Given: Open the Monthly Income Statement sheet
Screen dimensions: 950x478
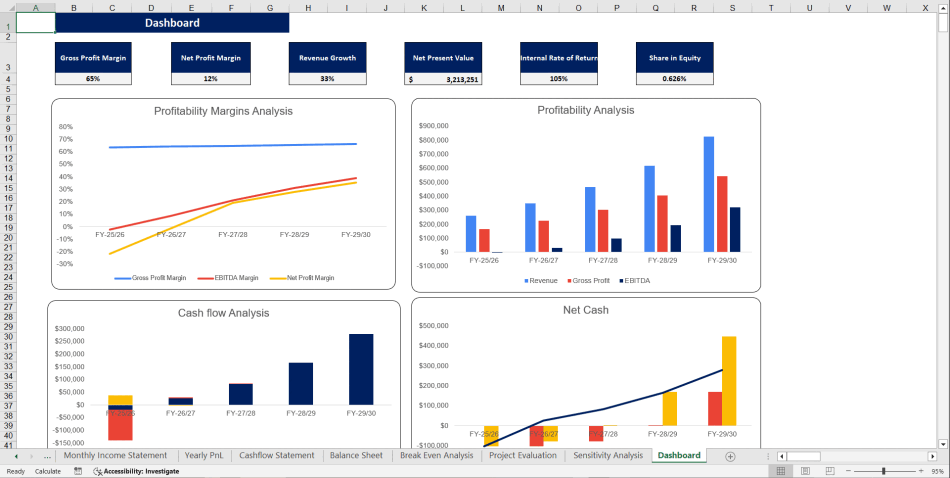Looking at the screenshot, I should (116, 456).
